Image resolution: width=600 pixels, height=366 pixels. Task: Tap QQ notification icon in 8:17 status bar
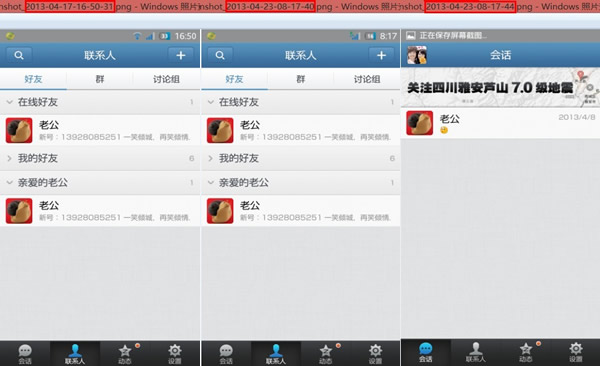(211, 36)
